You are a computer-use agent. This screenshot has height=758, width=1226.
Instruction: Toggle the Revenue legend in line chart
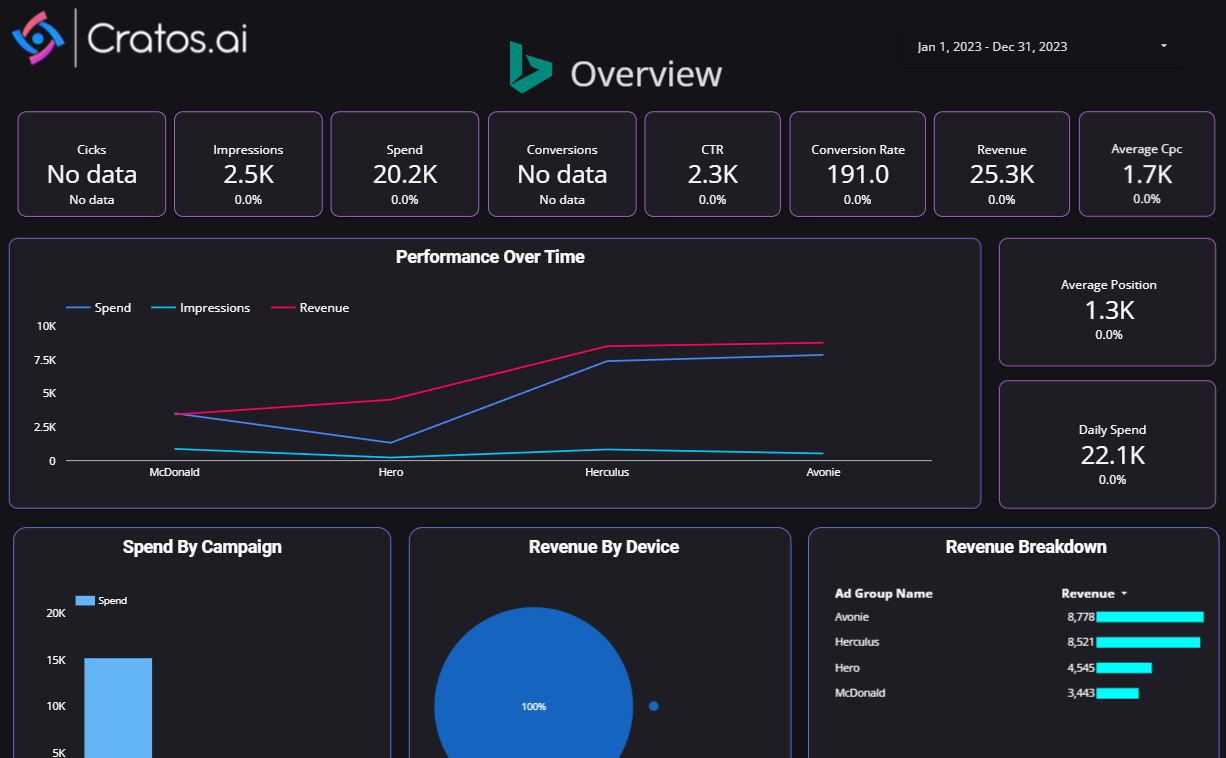[x=310, y=308]
